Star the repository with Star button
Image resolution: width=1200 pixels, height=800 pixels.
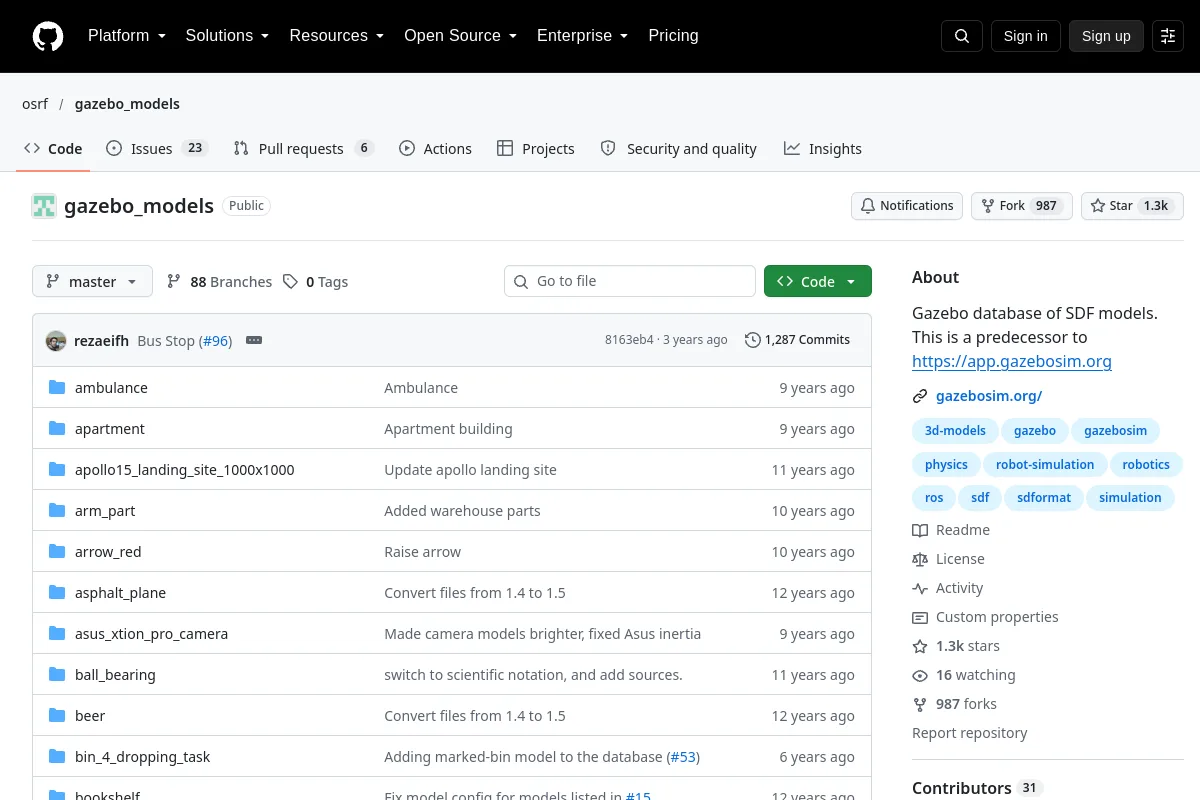pyautogui.click(x=1132, y=206)
